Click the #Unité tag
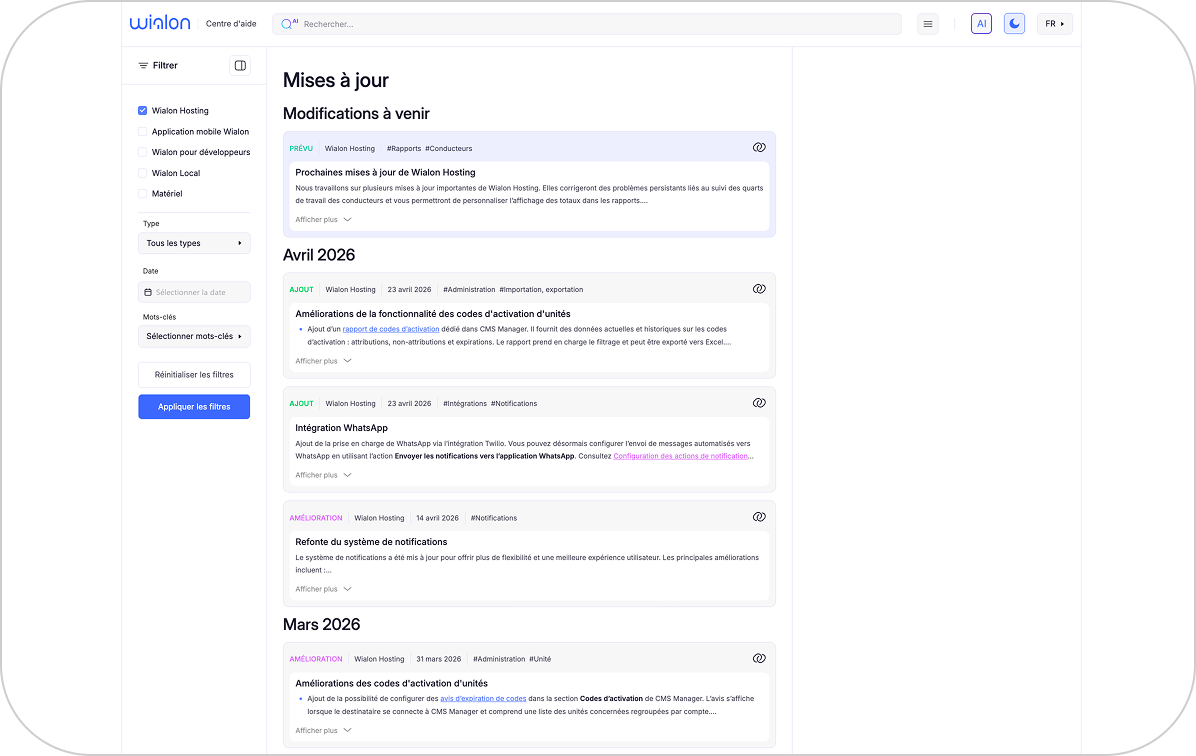Screen dimensions: 1196x756 [x=540, y=659]
